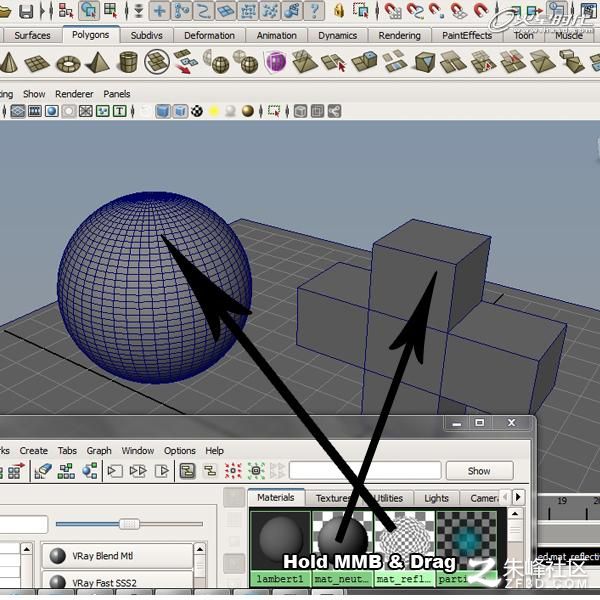600x600 pixels.
Task: Click the Extrude cube icon with blue face
Action: pos(365,62)
